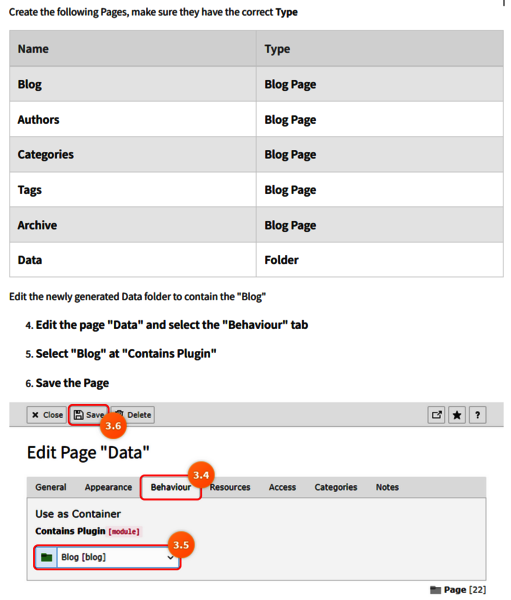Viewport: 511px width, 600px height.
Task: Click the X icon on Close
Action: (x=35, y=415)
